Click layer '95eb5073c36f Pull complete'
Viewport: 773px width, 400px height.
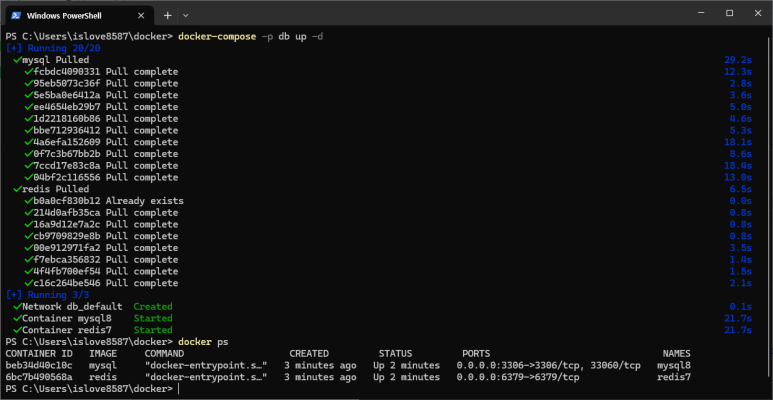[102, 83]
